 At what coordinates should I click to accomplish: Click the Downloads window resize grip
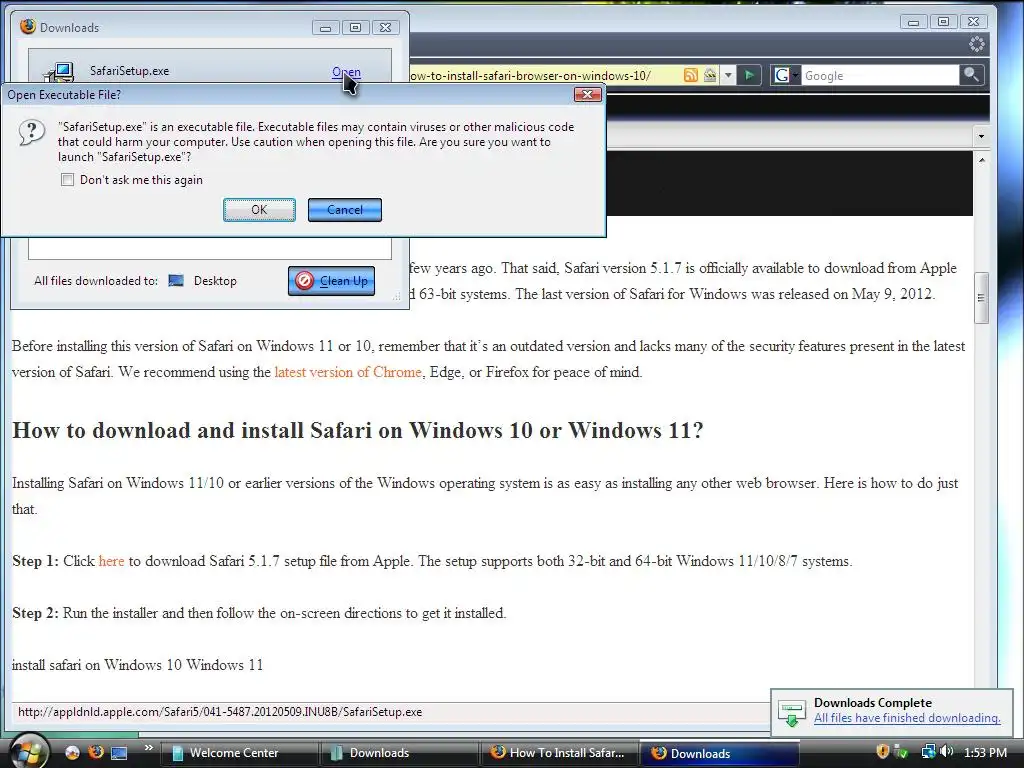[397, 296]
